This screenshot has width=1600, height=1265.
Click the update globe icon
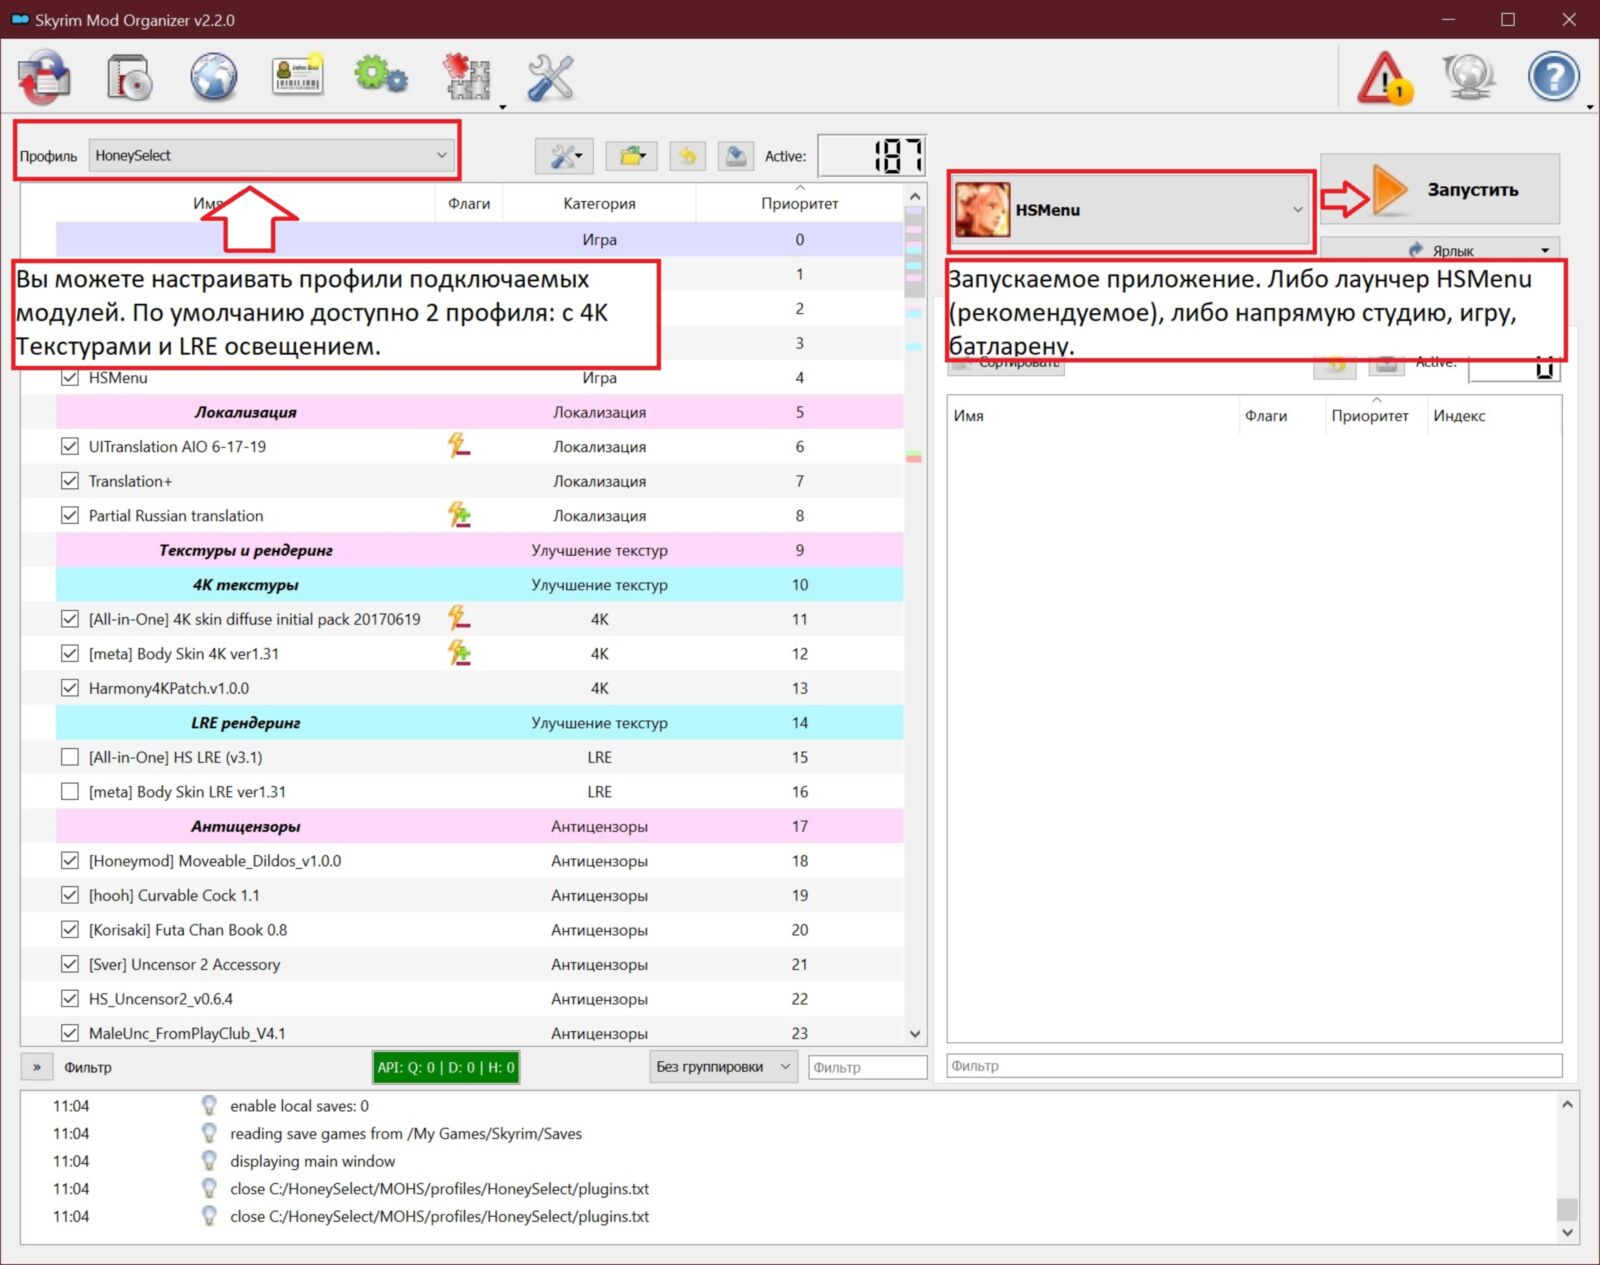(1468, 77)
